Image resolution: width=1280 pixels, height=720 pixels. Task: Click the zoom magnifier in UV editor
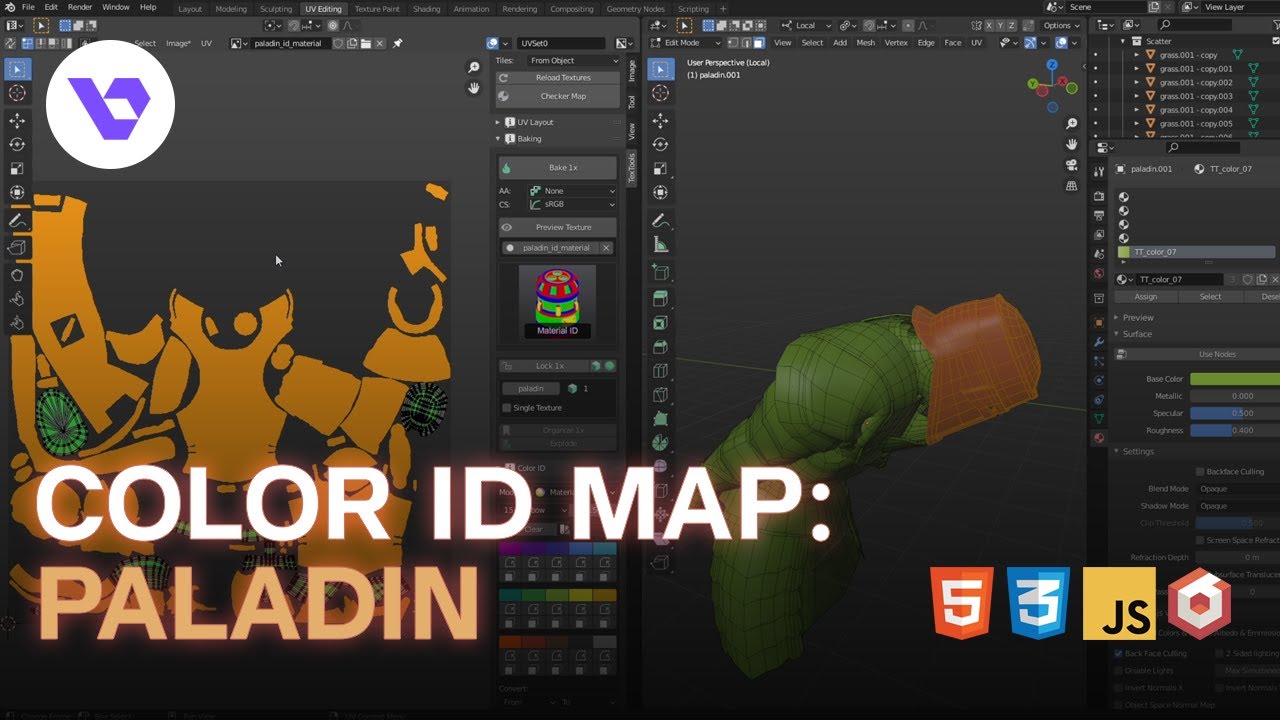coord(474,67)
